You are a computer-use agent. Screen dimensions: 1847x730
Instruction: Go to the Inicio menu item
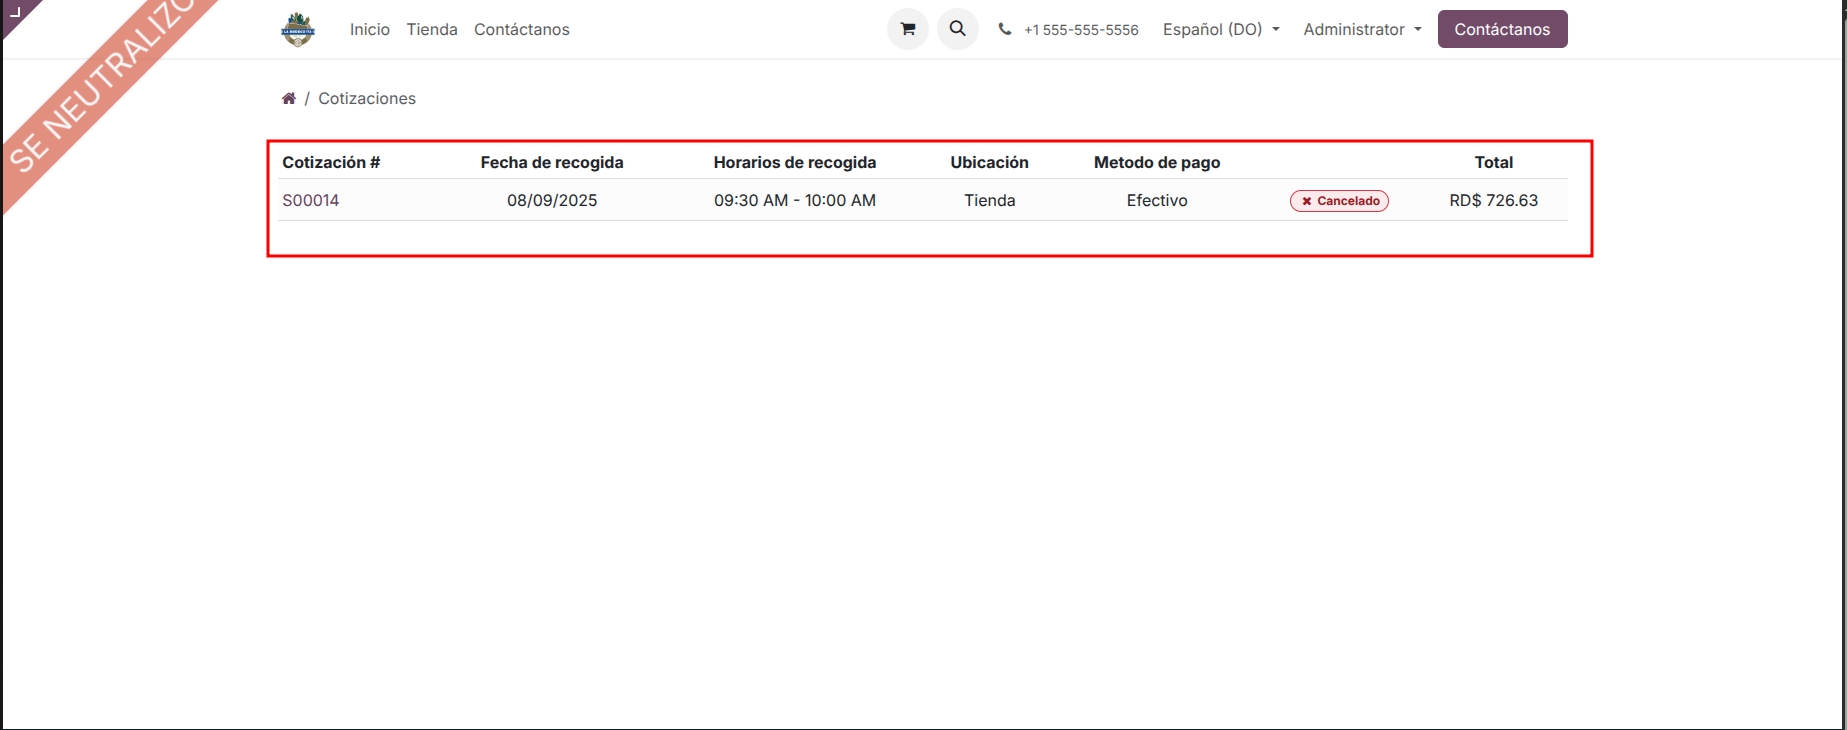[370, 30]
